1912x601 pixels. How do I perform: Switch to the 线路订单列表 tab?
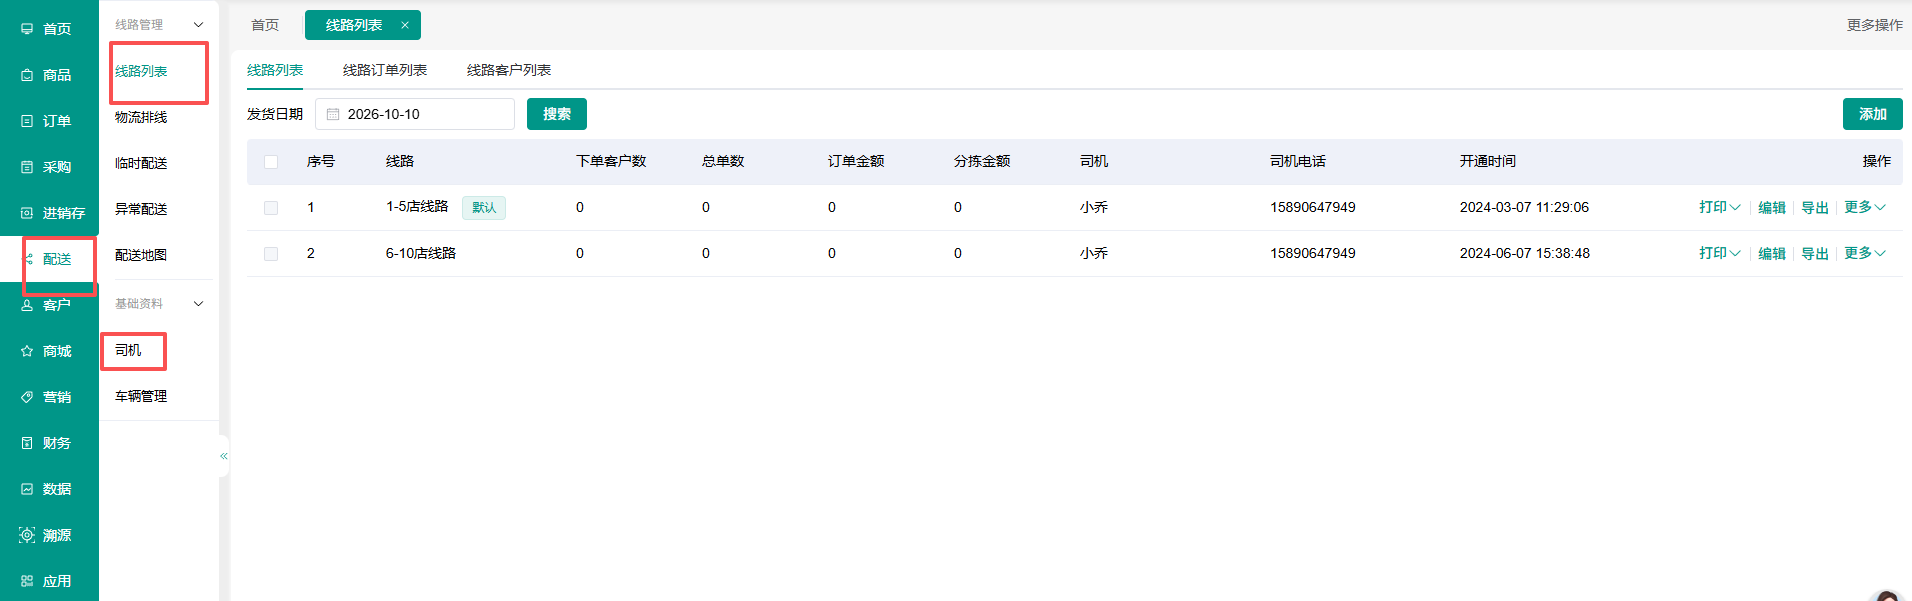tap(385, 70)
